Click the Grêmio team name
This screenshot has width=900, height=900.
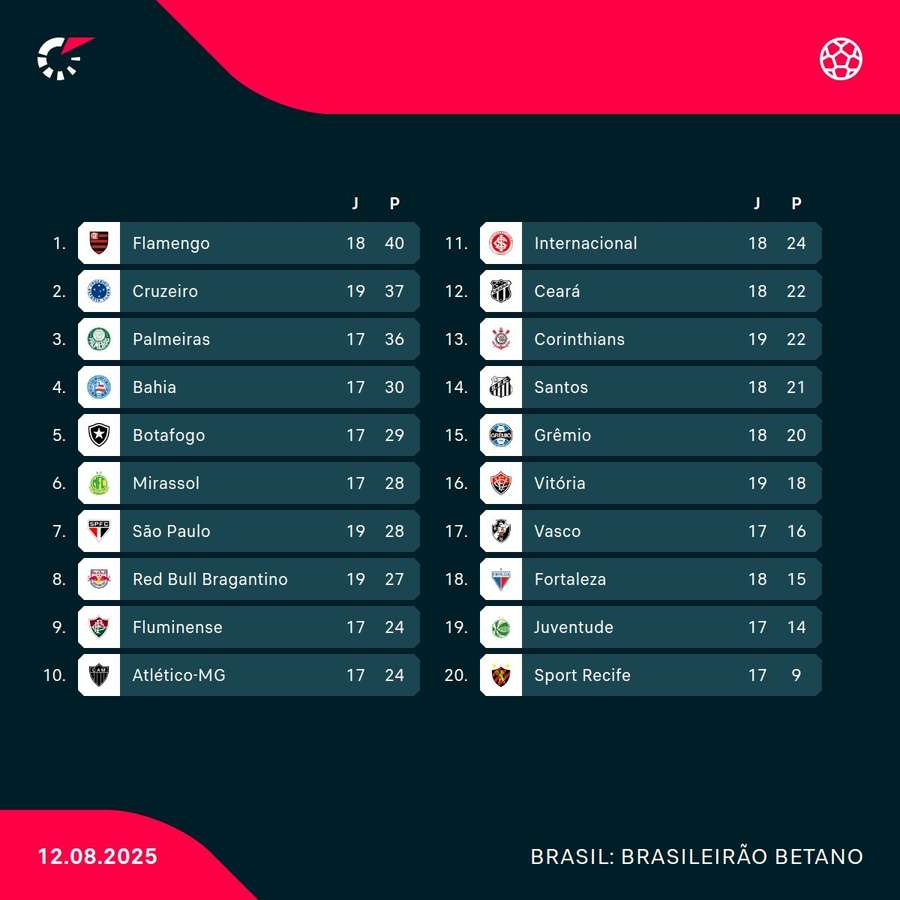tap(562, 435)
